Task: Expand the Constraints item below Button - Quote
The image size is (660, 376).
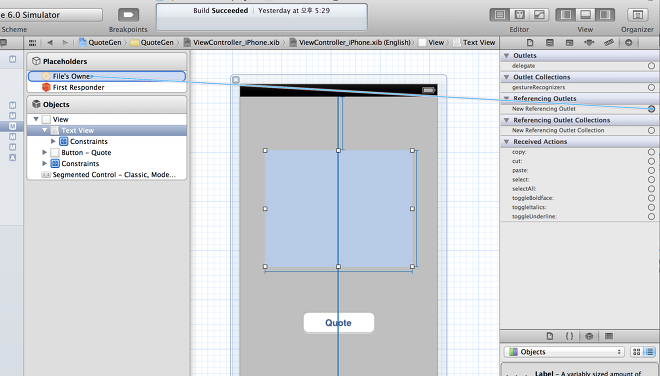Action: [x=45, y=163]
